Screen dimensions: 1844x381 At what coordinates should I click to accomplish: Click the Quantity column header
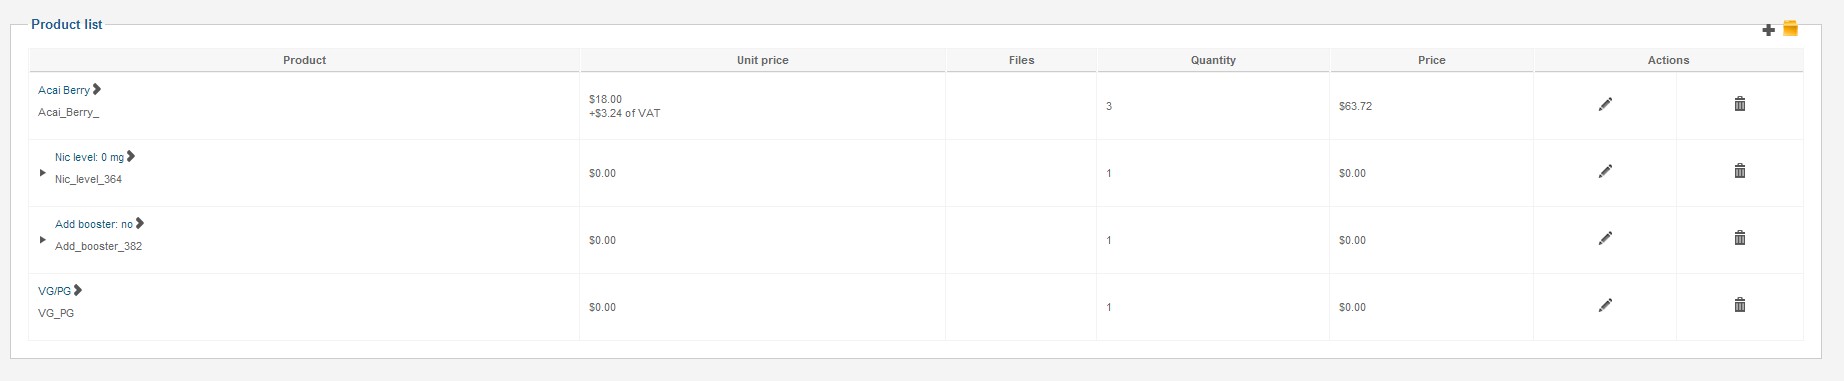point(1213,60)
